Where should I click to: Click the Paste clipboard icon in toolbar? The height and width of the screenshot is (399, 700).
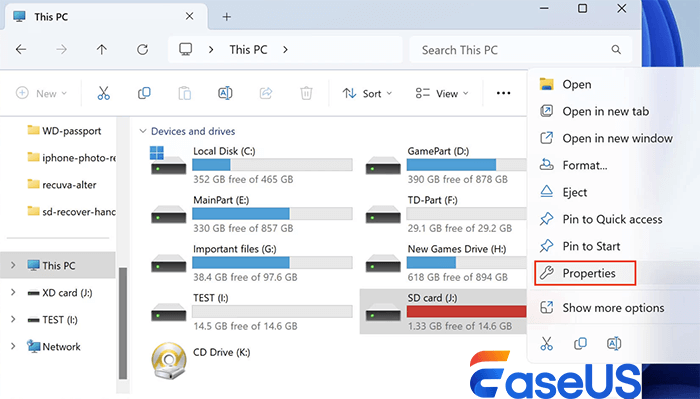(x=185, y=93)
